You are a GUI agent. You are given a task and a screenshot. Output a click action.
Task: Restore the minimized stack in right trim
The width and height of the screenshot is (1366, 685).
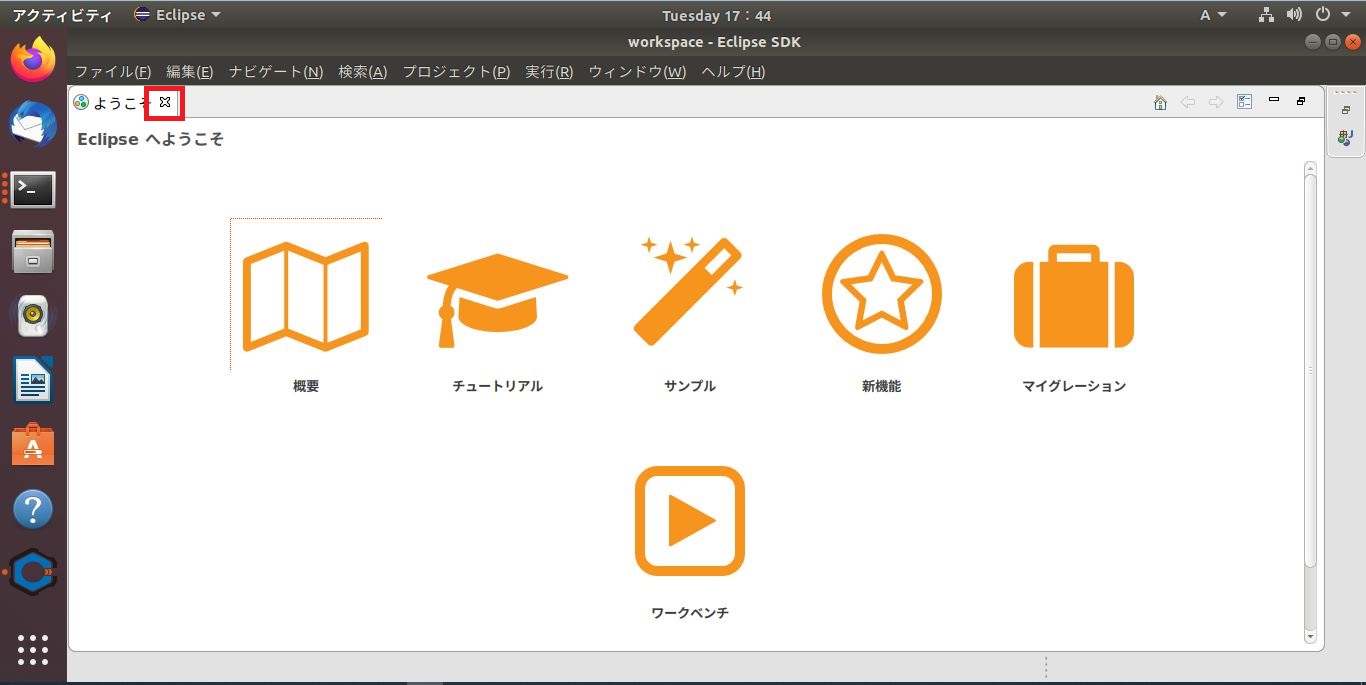click(x=1345, y=110)
